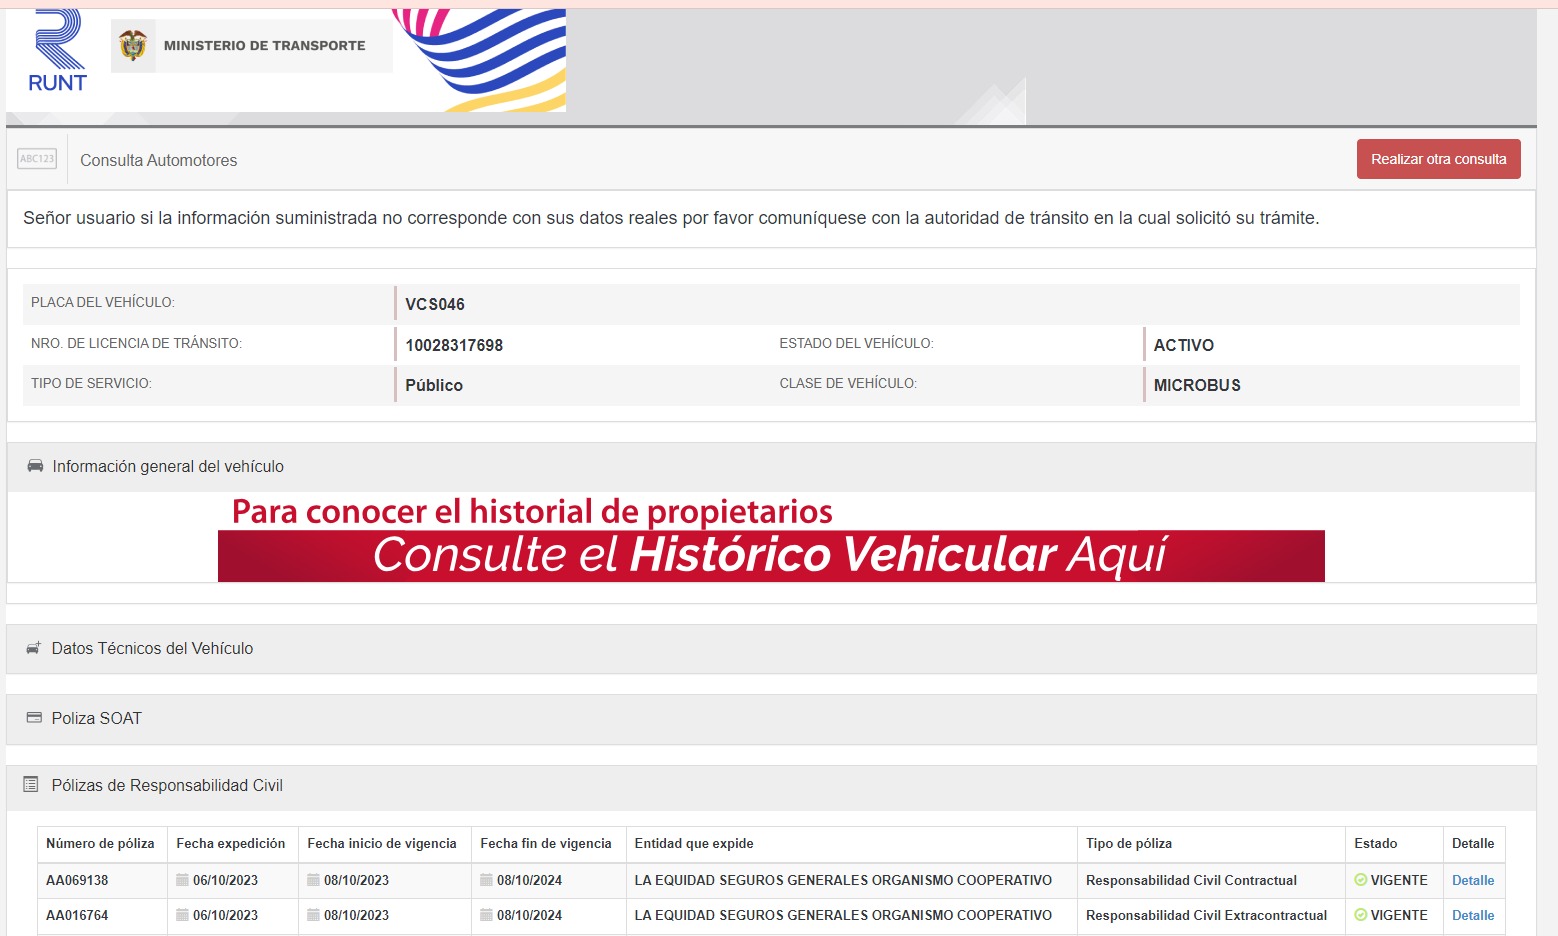Expand the Poliza SOAT section
The image size is (1558, 936).
97,718
